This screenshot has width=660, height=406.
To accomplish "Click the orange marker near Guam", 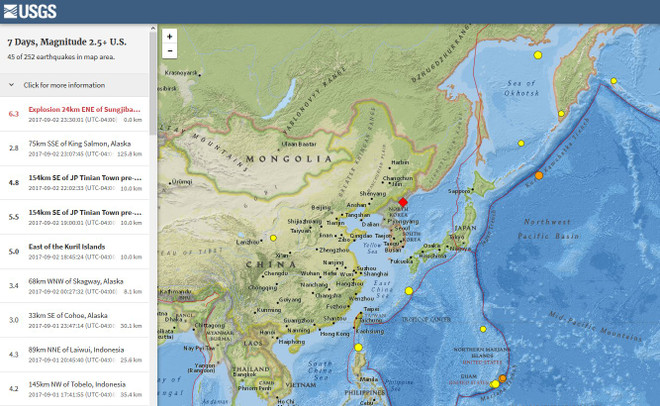I will click(502, 379).
